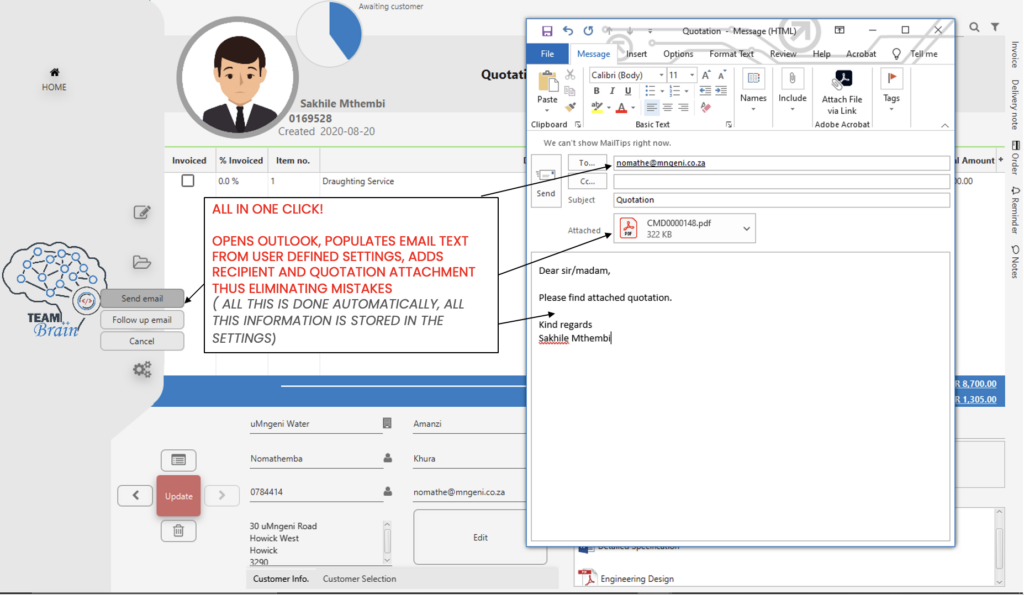
Task: Cut selection with the scissors icon
Action: (570, 75)
